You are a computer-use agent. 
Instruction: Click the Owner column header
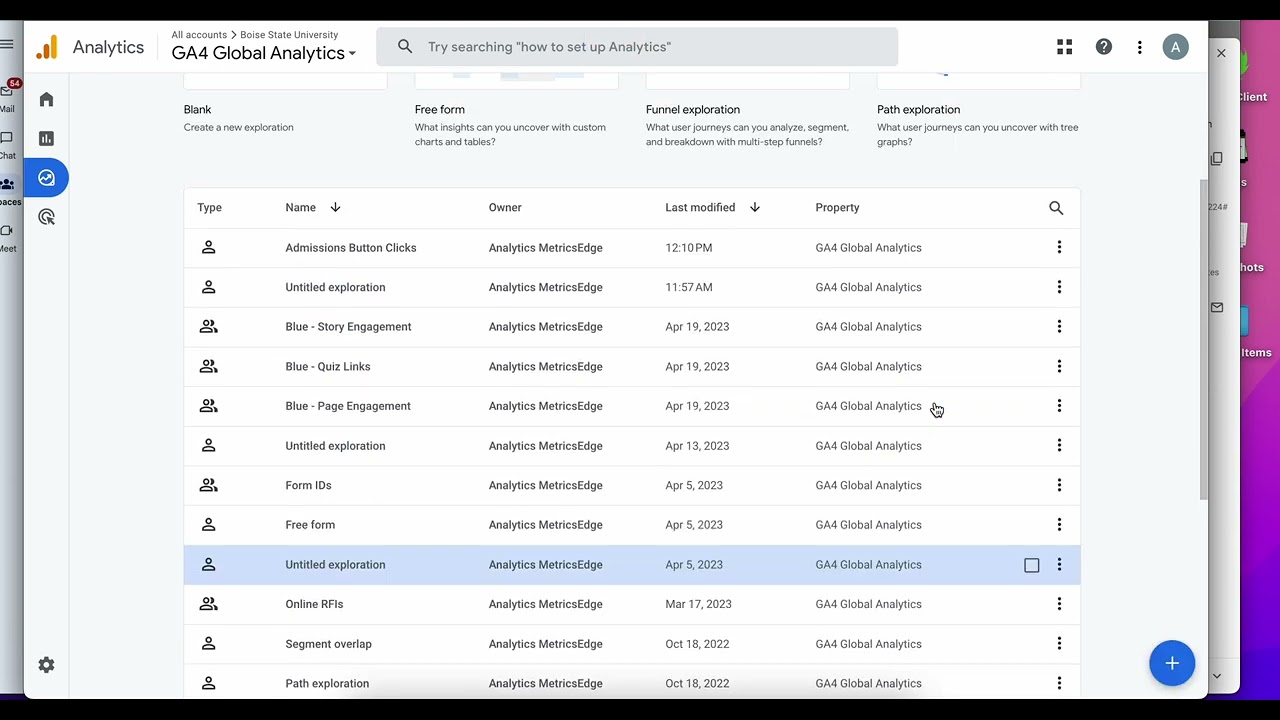point(505,208)
